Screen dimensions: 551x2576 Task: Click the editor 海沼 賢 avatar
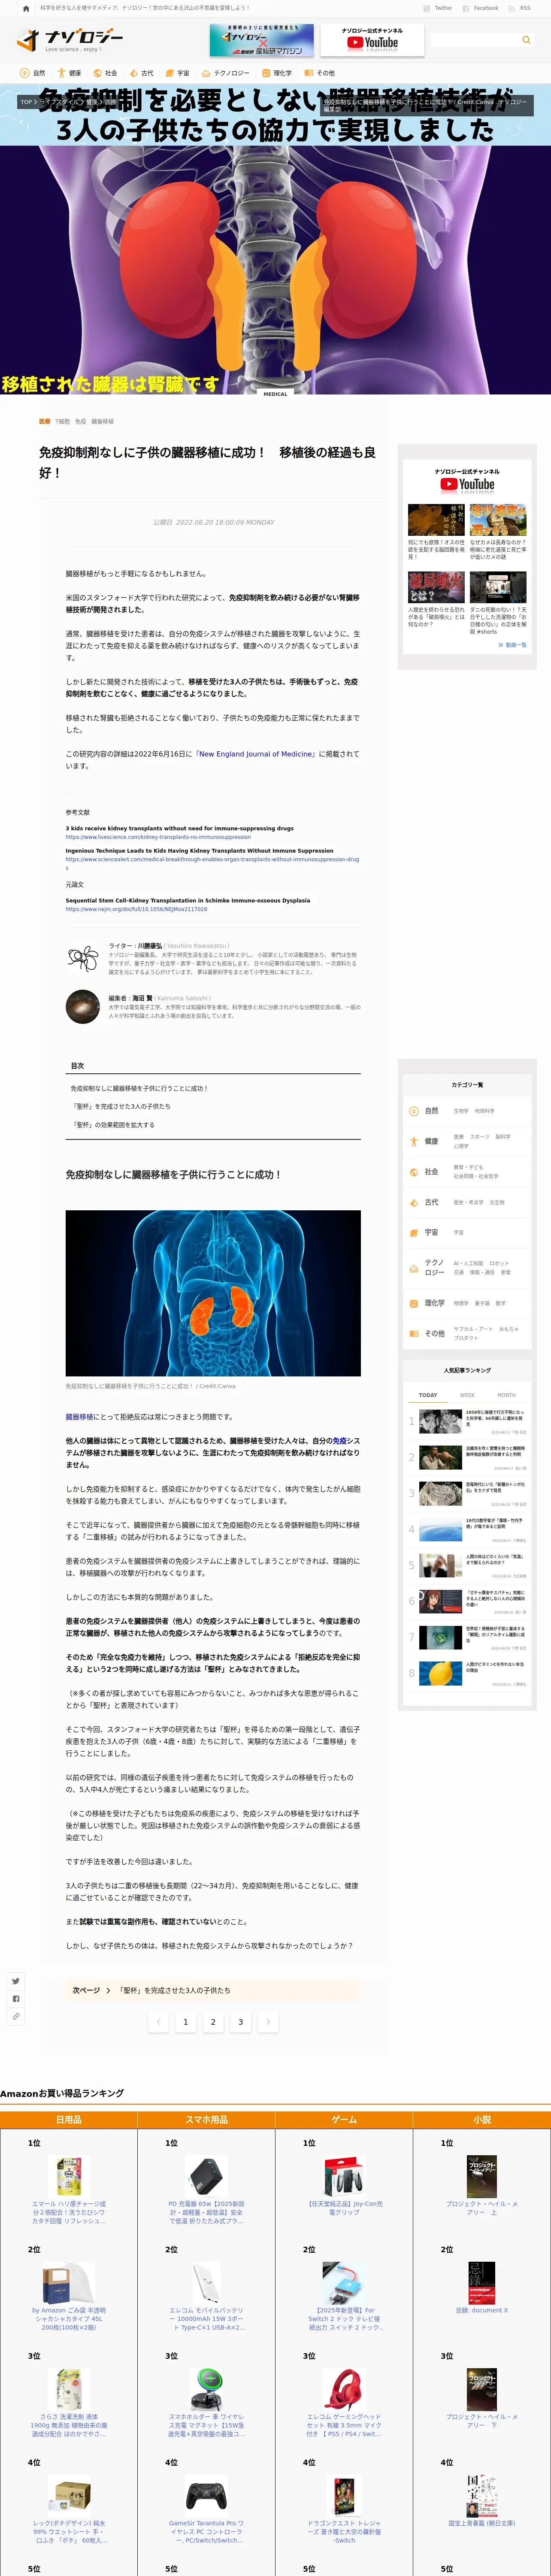(82, 1007)
